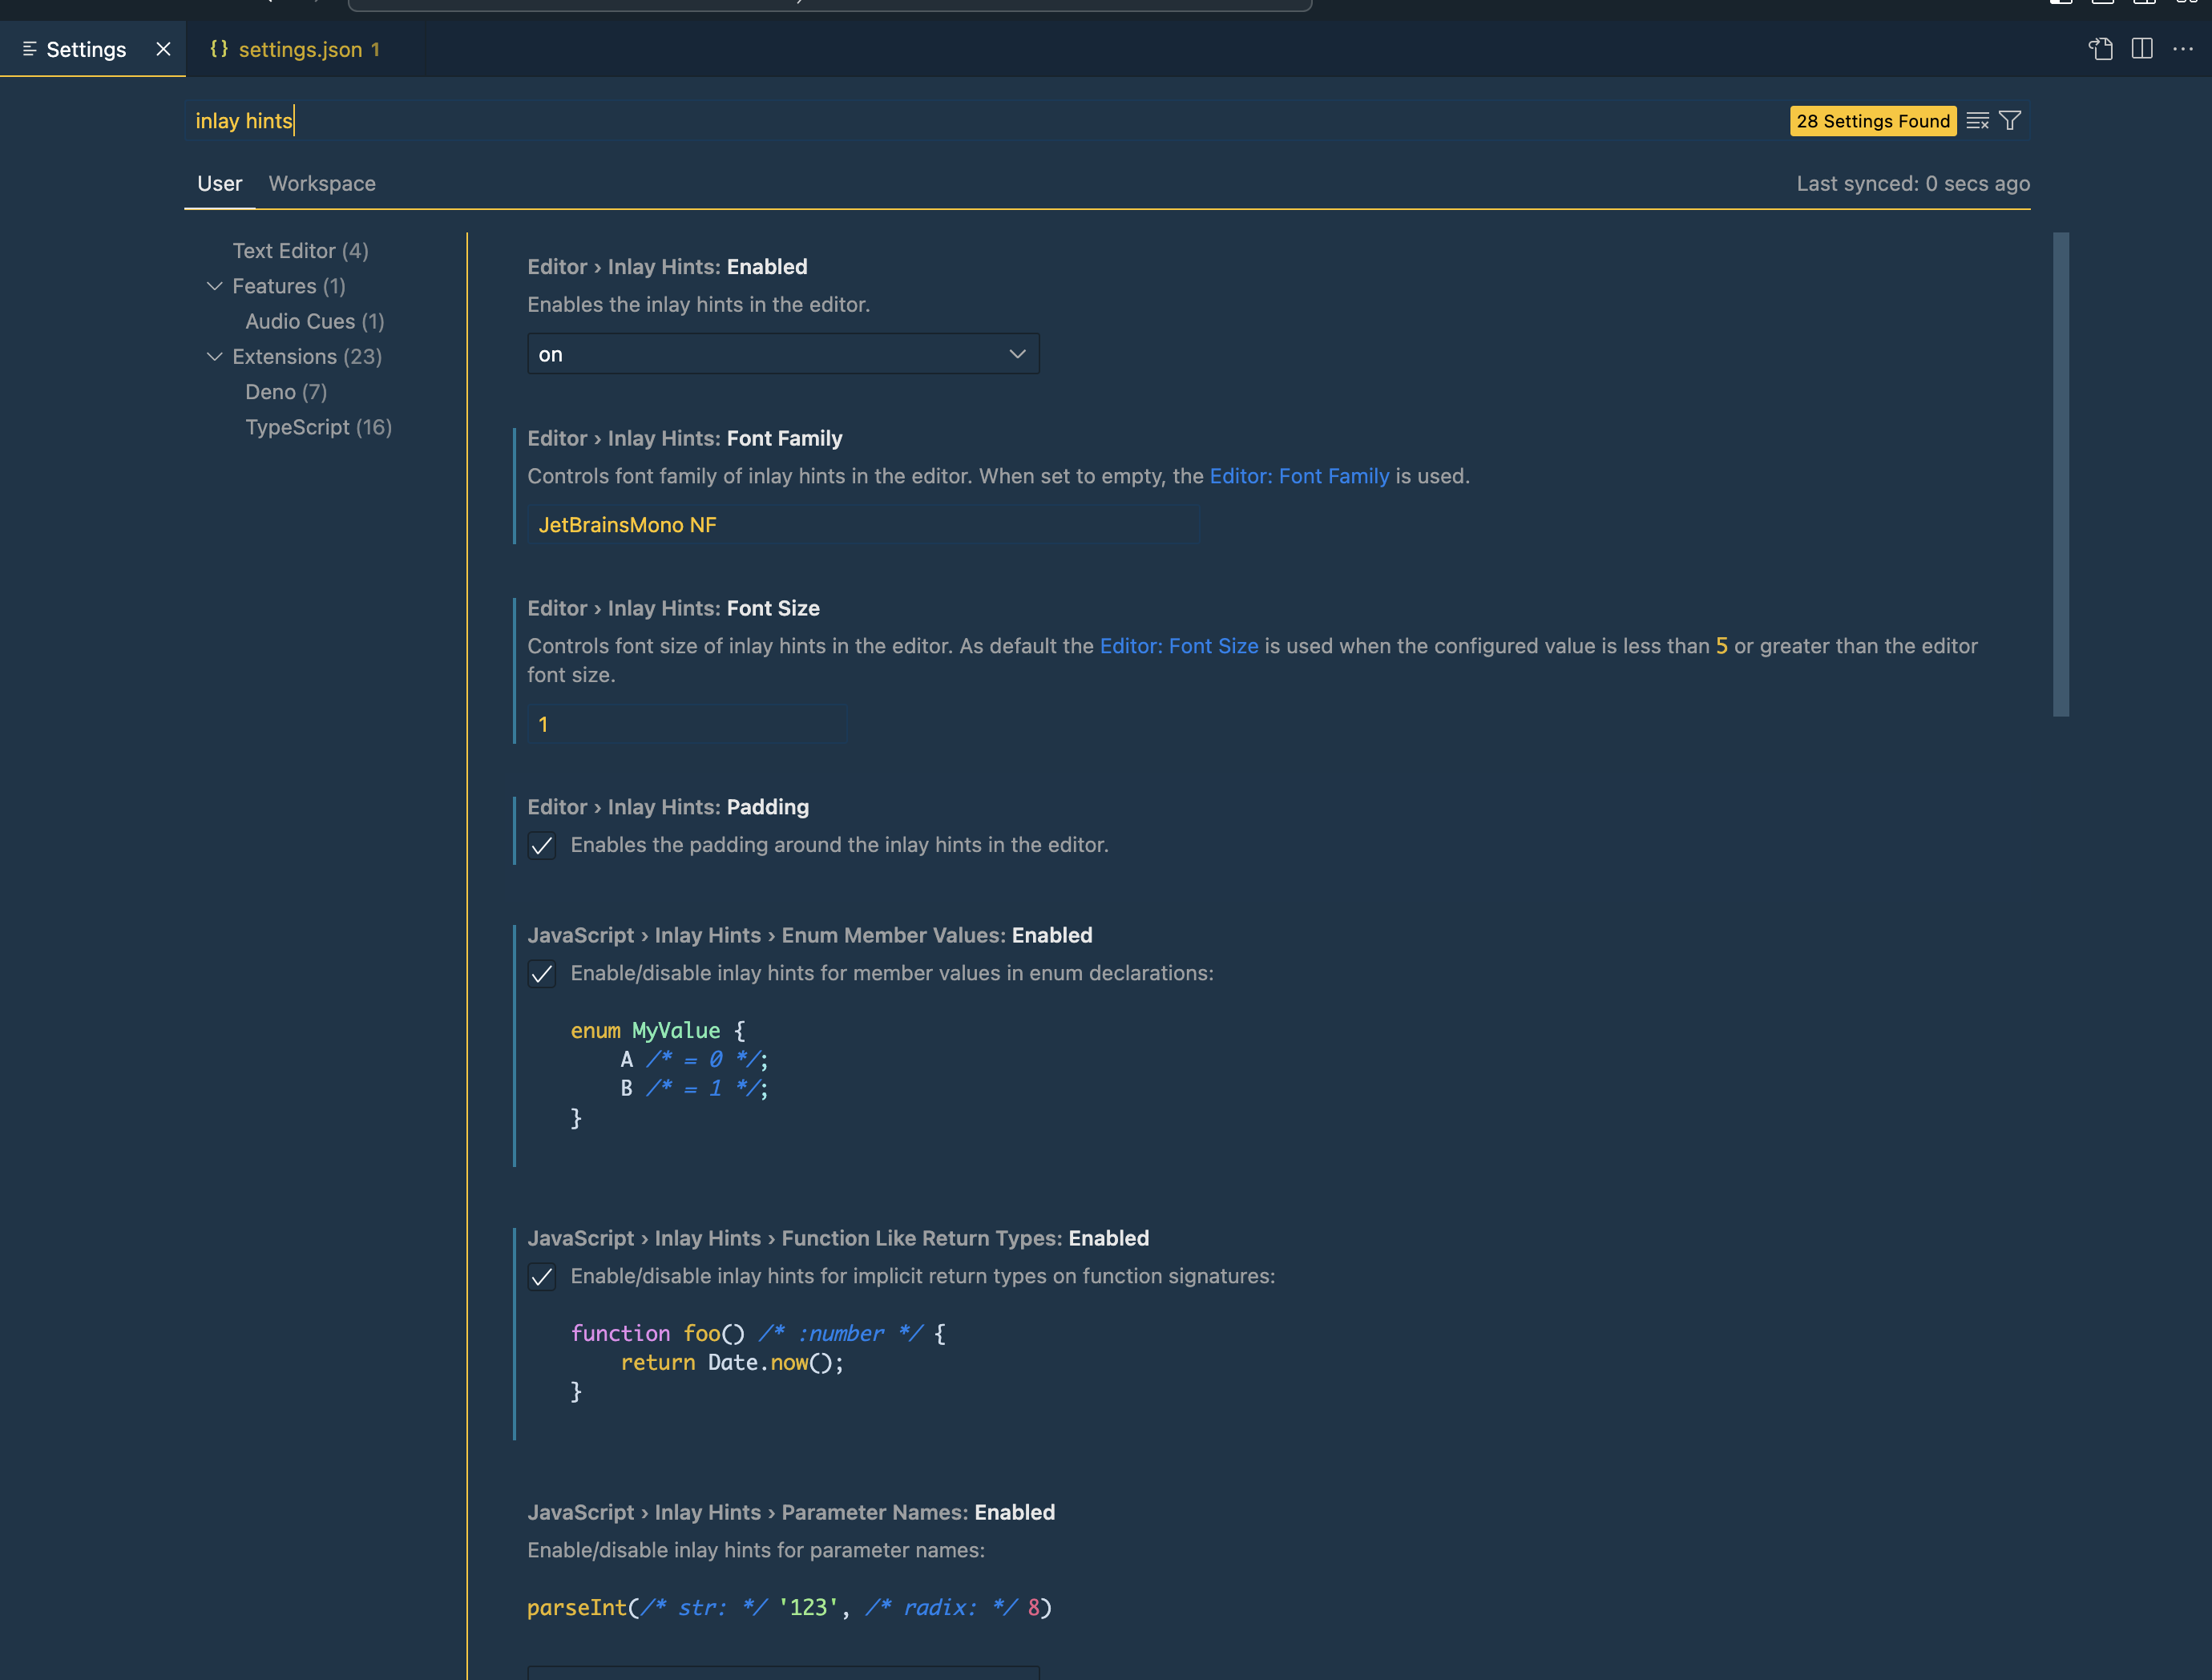2212x1680 pixels.
Task: Open the Audio Cues (1) category
Action: pyautogui.click(x=315, y=321)
